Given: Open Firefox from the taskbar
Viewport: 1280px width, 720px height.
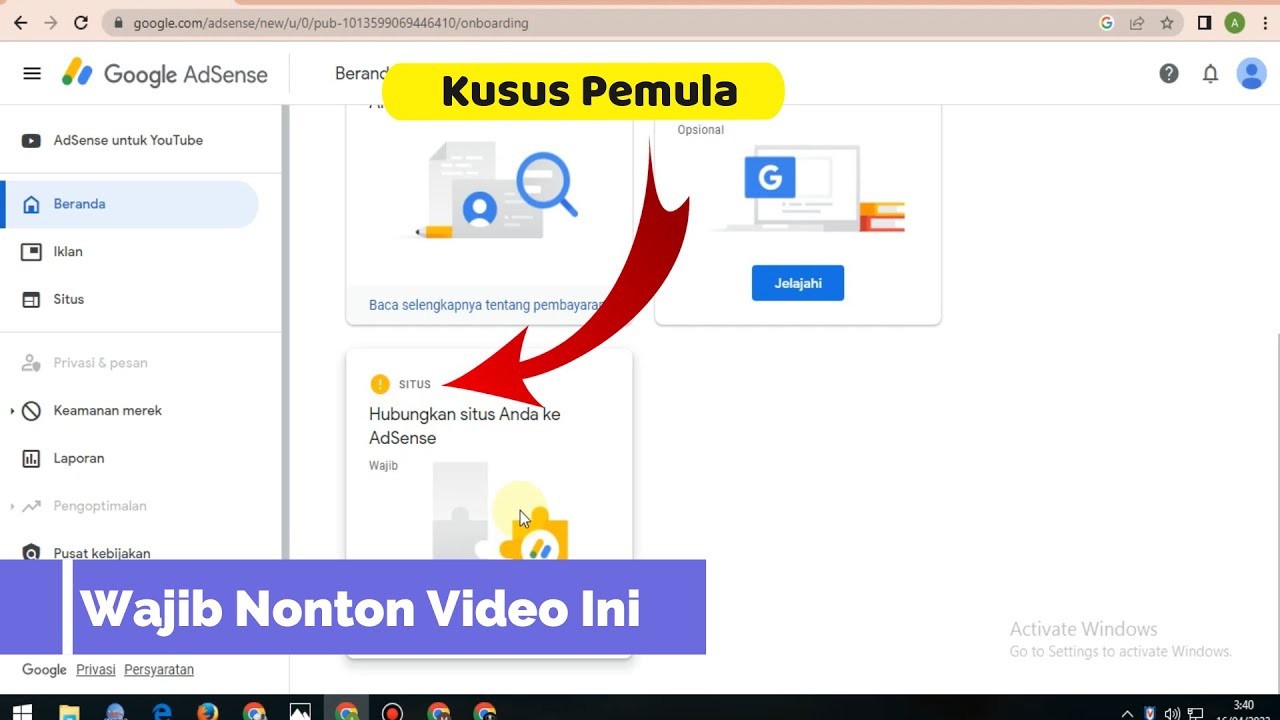Looking at the screenshot, I should click(208, 712).
